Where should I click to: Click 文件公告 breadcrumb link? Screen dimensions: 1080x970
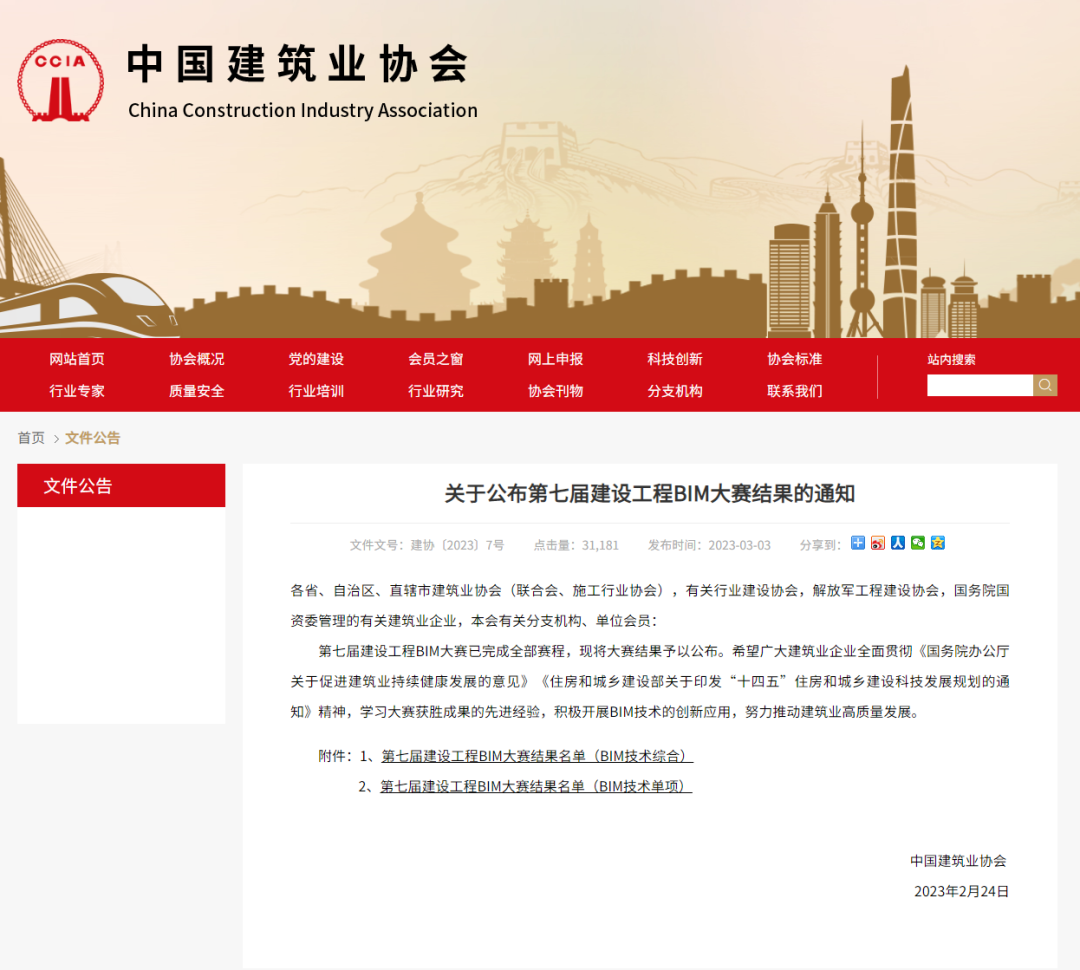(x=92, y=437)
